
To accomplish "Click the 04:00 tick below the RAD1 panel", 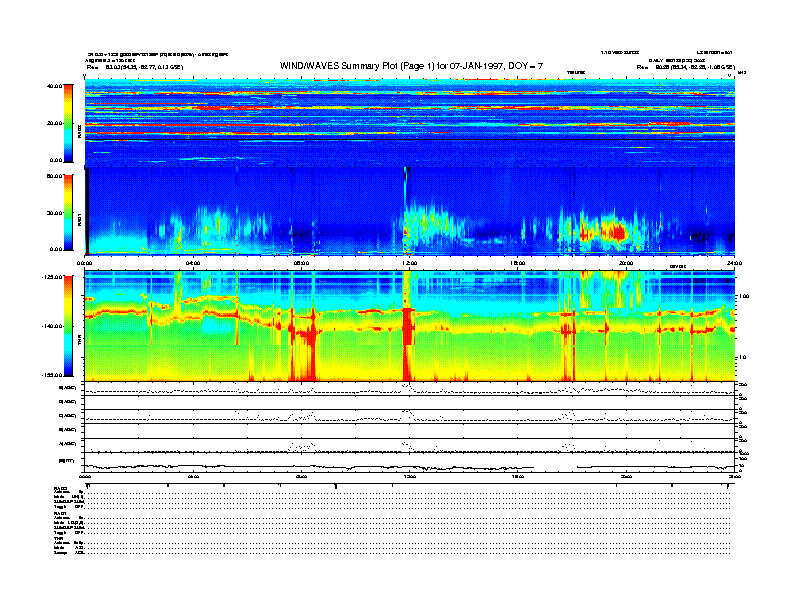I will (193, 263).
